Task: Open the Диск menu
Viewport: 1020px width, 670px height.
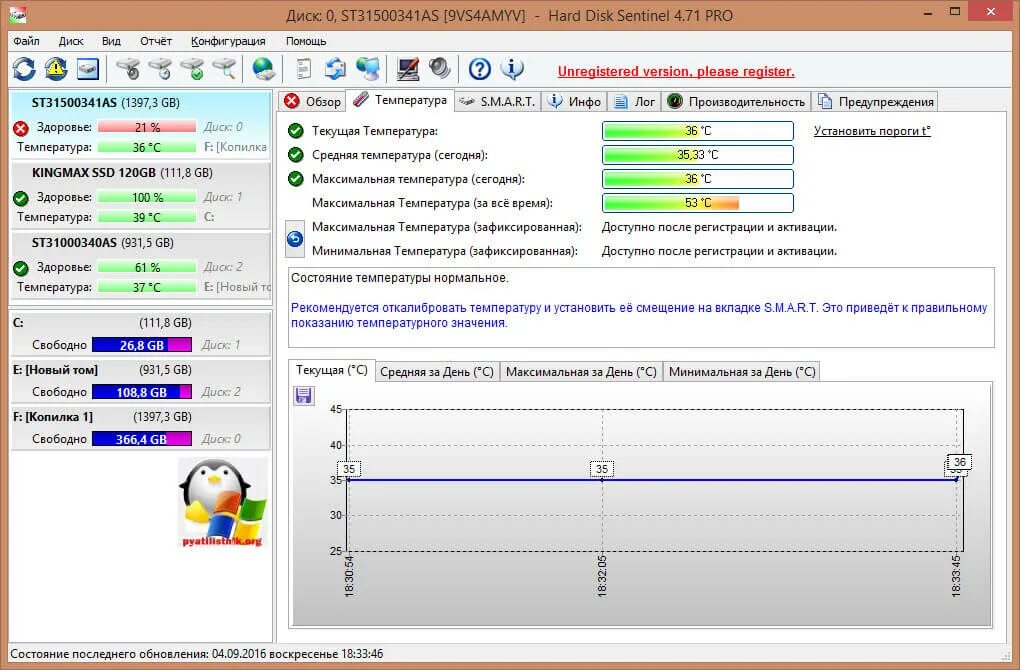Action: (x=71, y=41)
